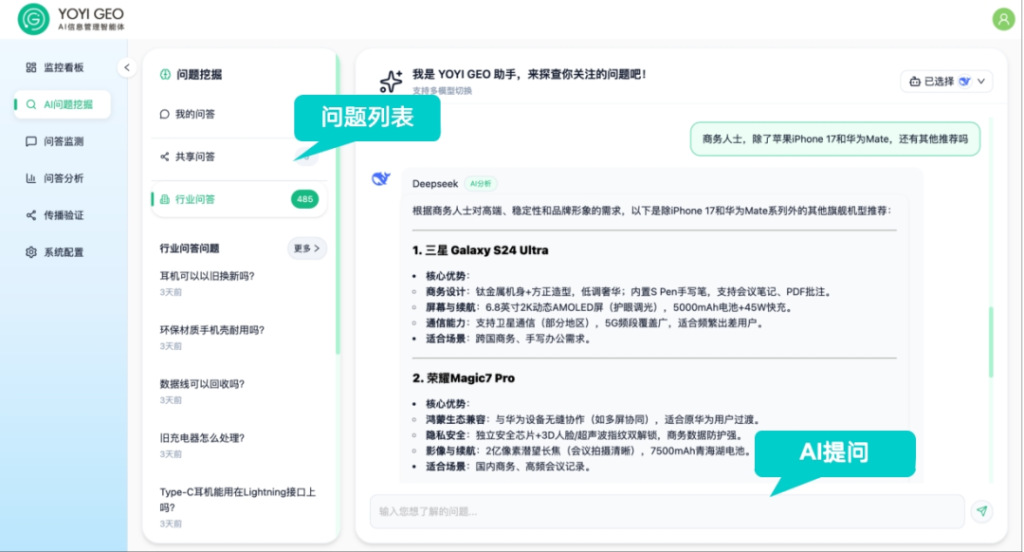Click the send message paper plane icon
1024x552 pixels.
click(x=982, y=511)
